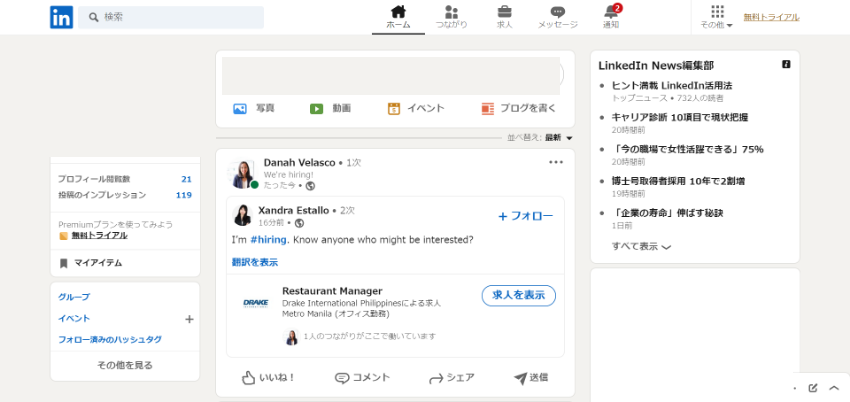This screenshot has width=850, height=402.
Task: Open messaging speech bubble icon
Action: tap(558, 12)
